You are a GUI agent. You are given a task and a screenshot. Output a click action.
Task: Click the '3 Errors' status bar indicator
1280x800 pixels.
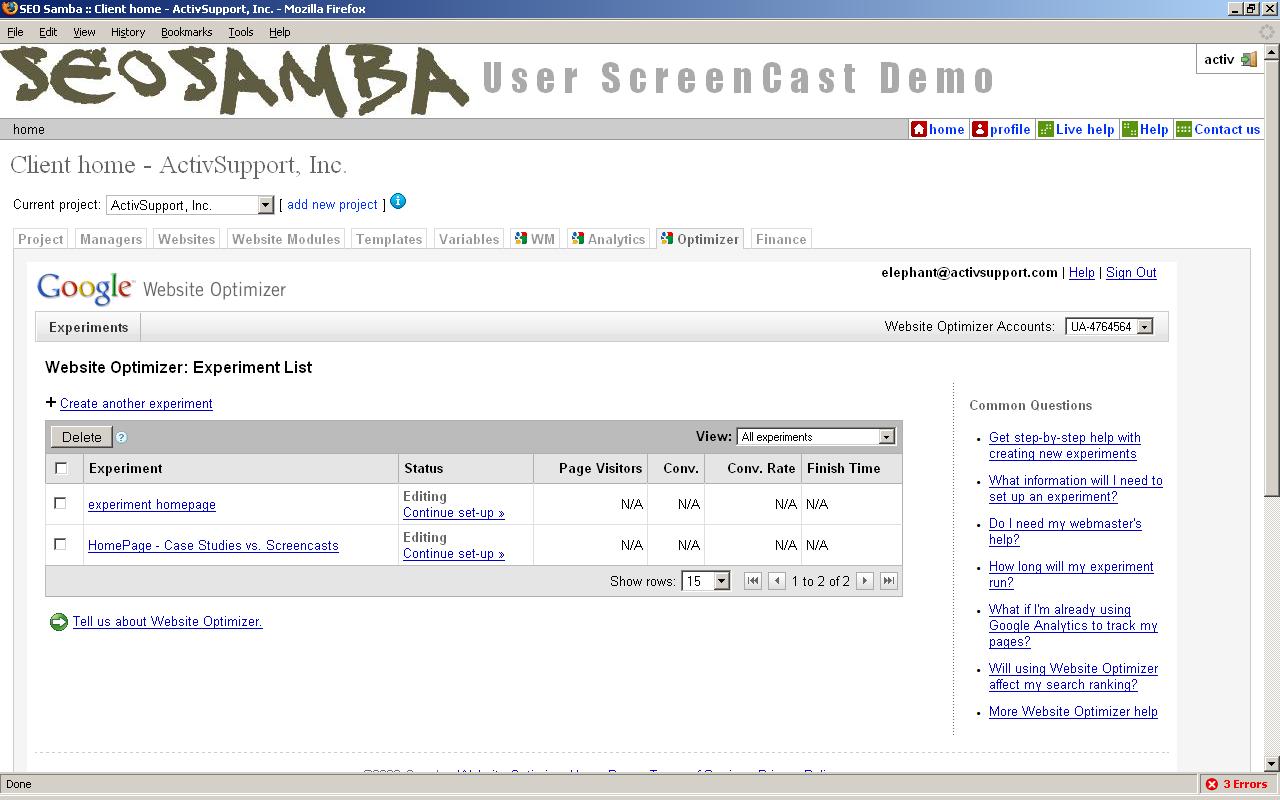[1237, 784]
